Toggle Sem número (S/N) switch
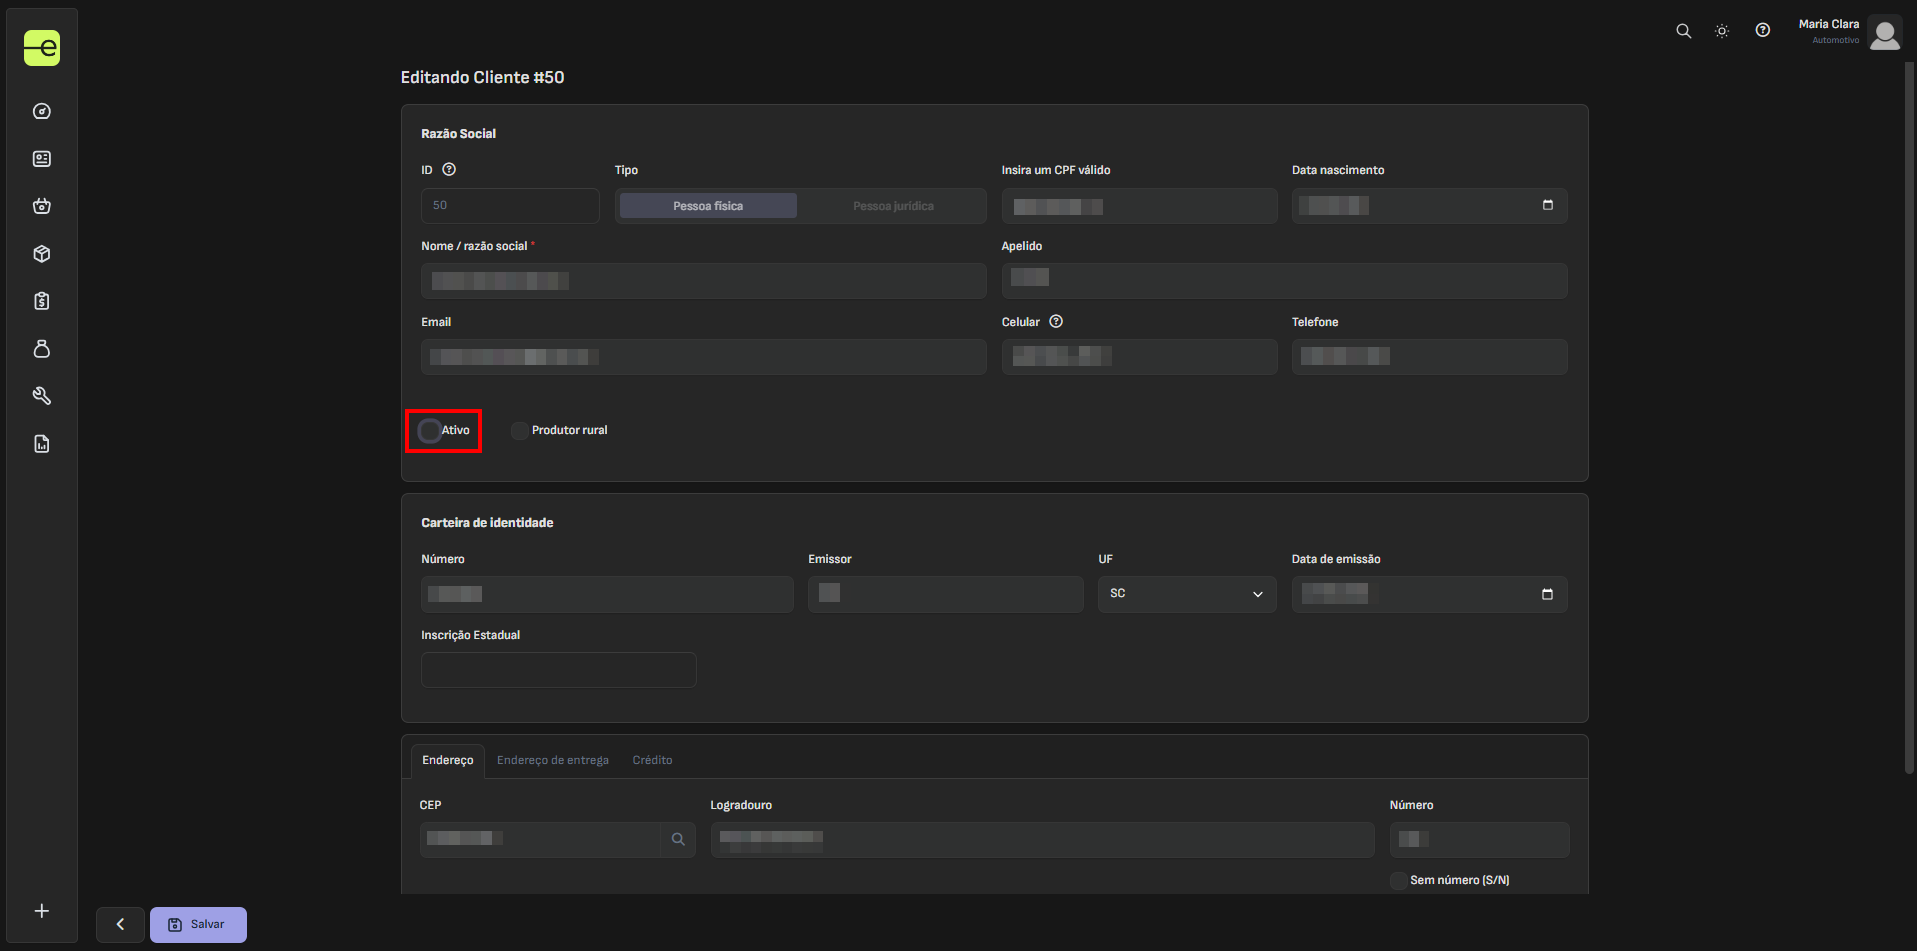The height and width of the screenshot is (951, 1917). (x=1398, y=881)
